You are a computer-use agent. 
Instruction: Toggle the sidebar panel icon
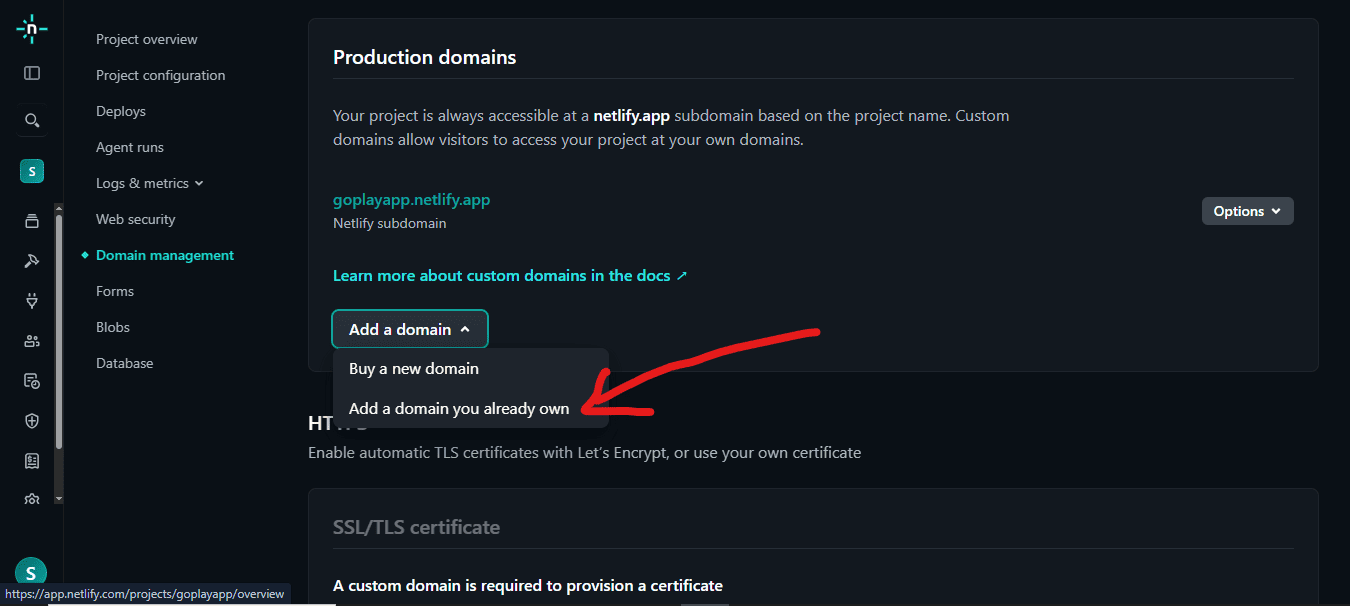(x=32, y=73)
